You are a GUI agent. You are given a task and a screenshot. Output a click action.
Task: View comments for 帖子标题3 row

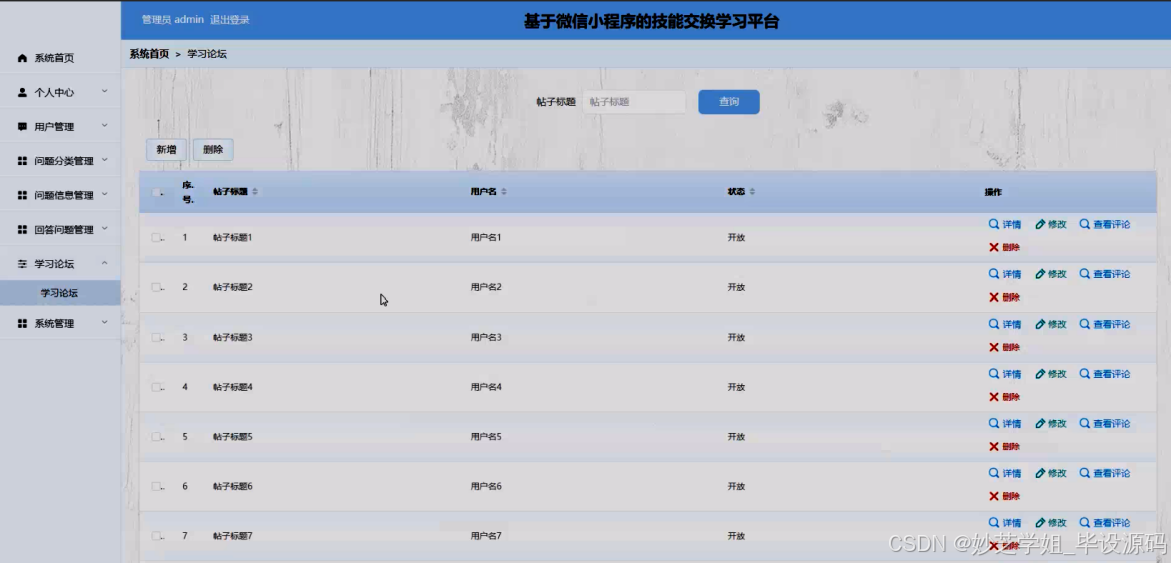pyautogui.click(x=1105, y=324)
